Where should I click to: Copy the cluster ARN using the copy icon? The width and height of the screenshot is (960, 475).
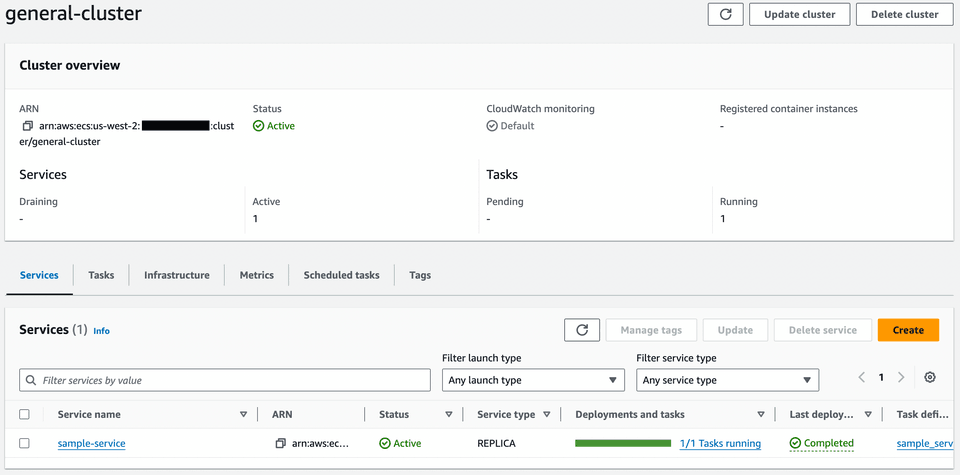tap(27, 126)
